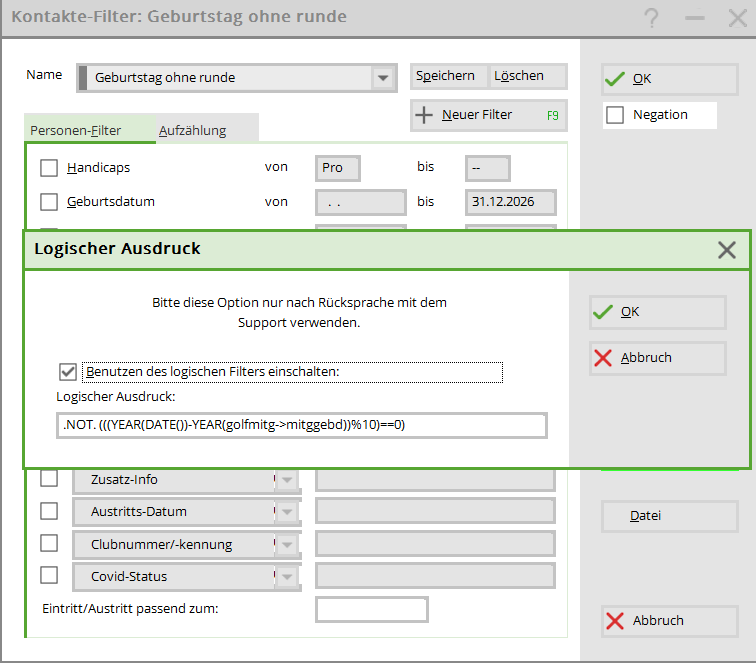Click the red X Abbruch at bottom right

pyautogui.click(x=668, y=621)
